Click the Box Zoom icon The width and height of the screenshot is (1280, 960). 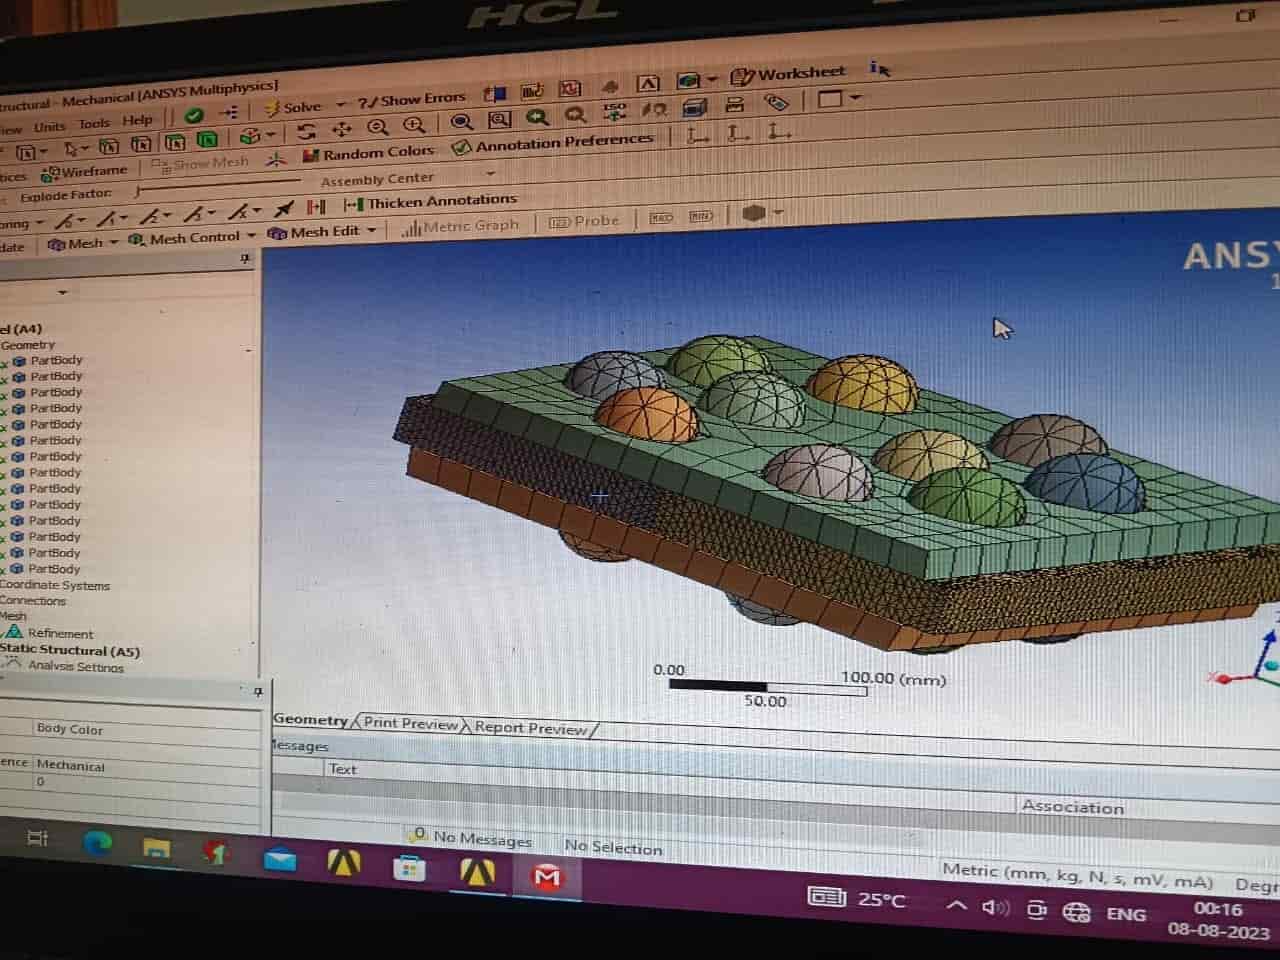click(499, 120)
